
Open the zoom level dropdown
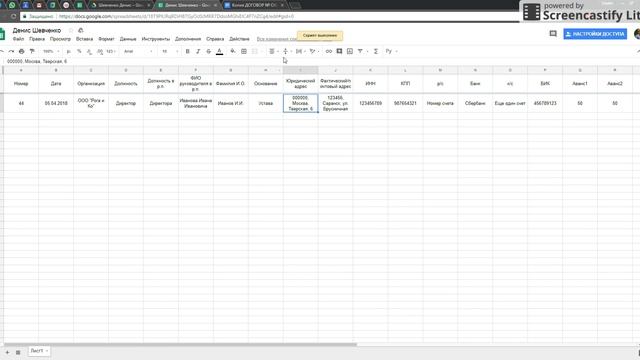pyautogui.click(x=51, y=51)
